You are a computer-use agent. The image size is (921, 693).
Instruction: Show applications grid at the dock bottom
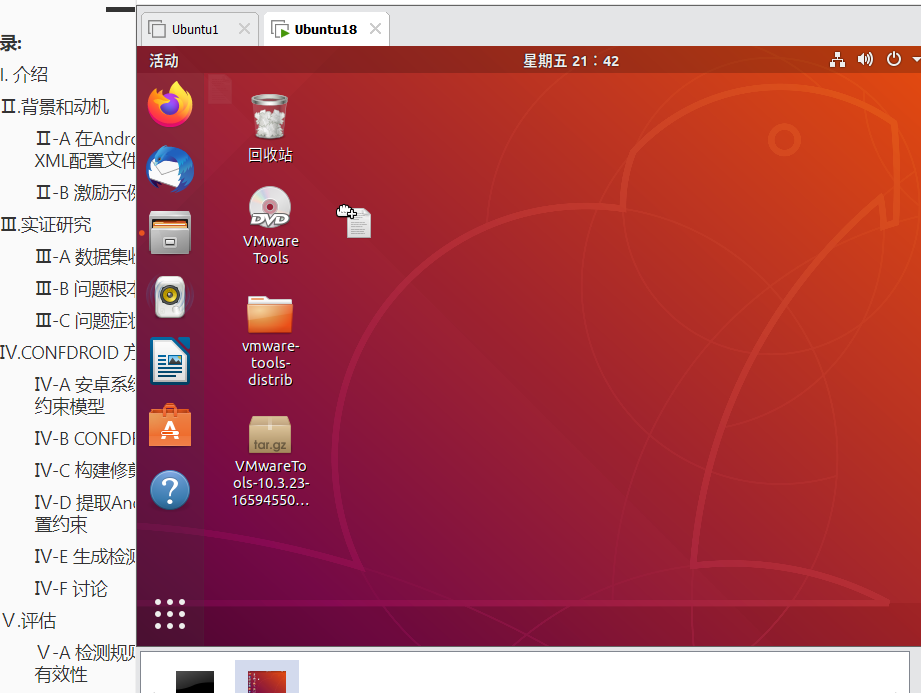(x=170, y=614)
